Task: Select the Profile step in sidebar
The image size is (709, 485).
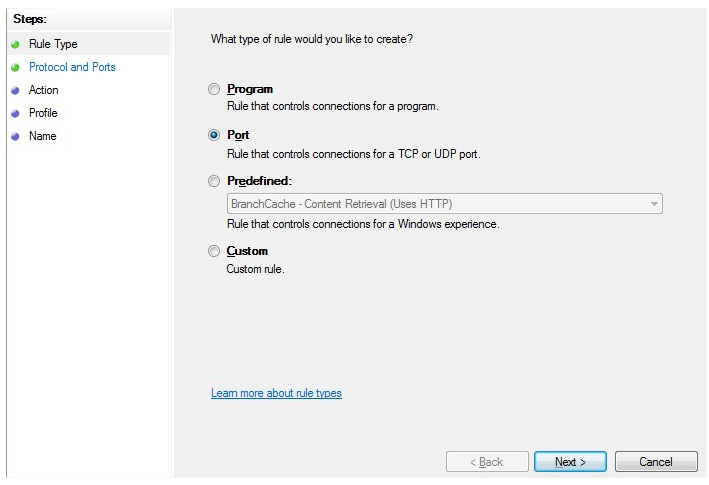Action: point(43,113)
